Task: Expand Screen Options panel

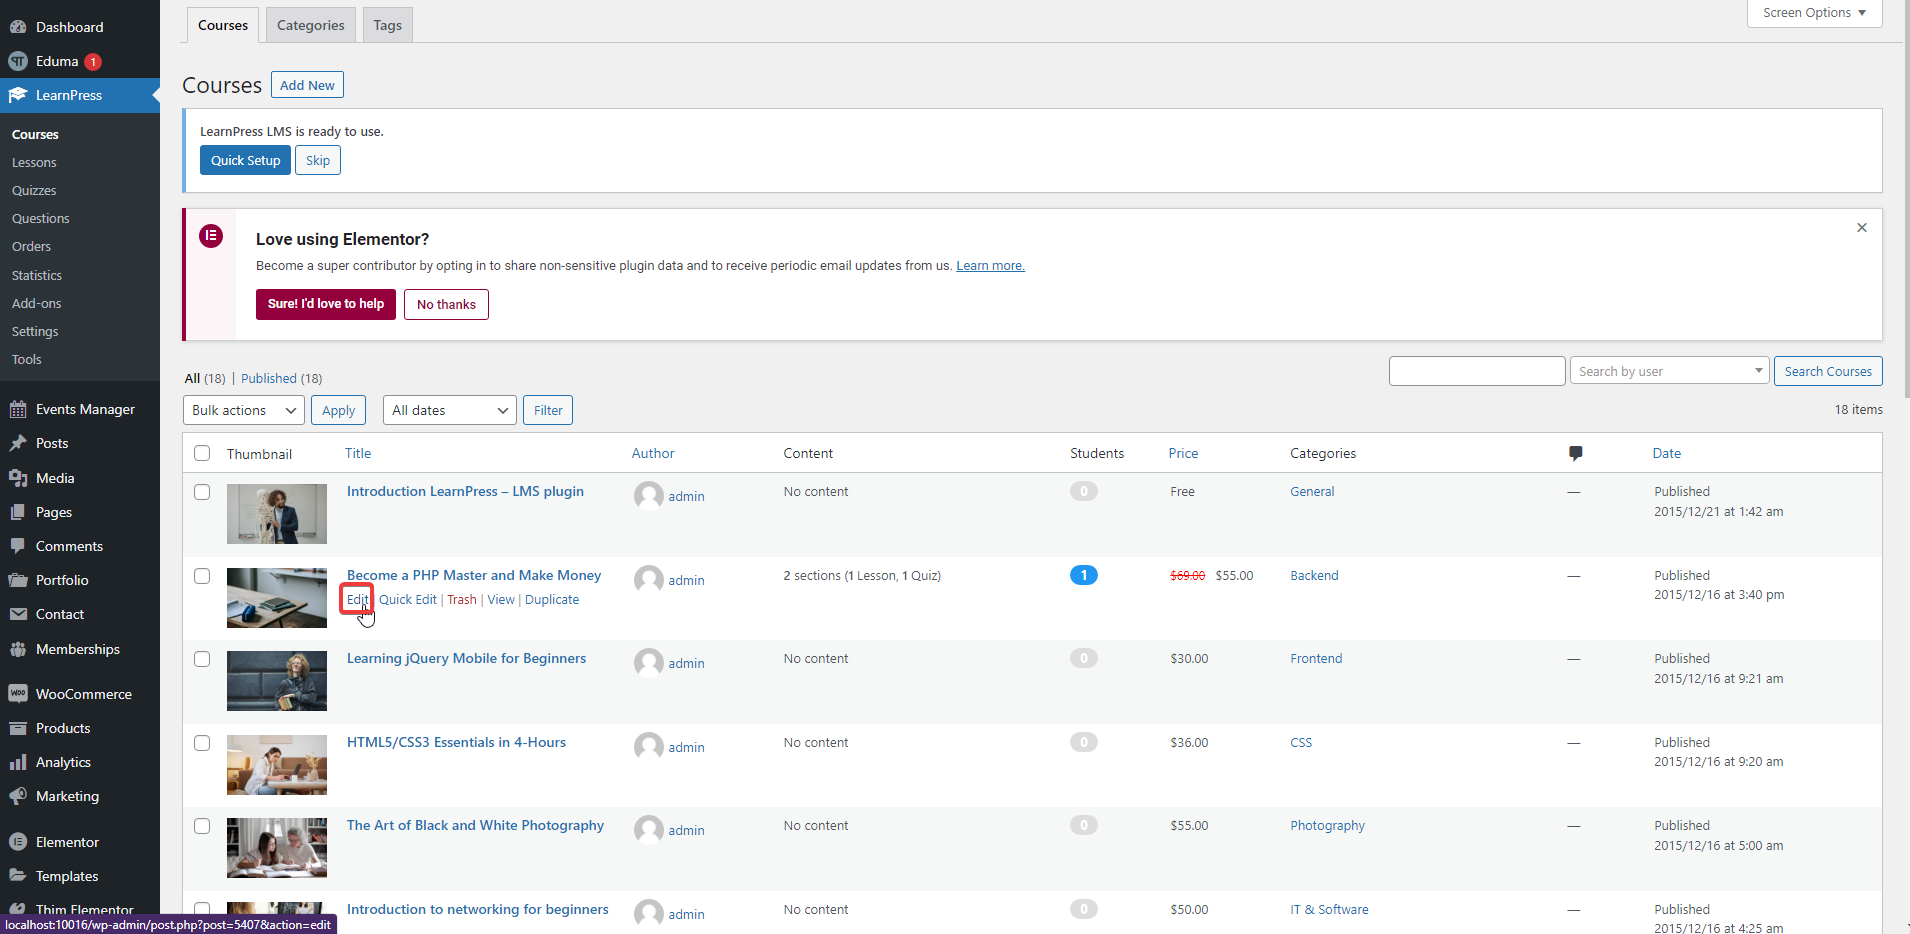Action: coord(1814,13)
